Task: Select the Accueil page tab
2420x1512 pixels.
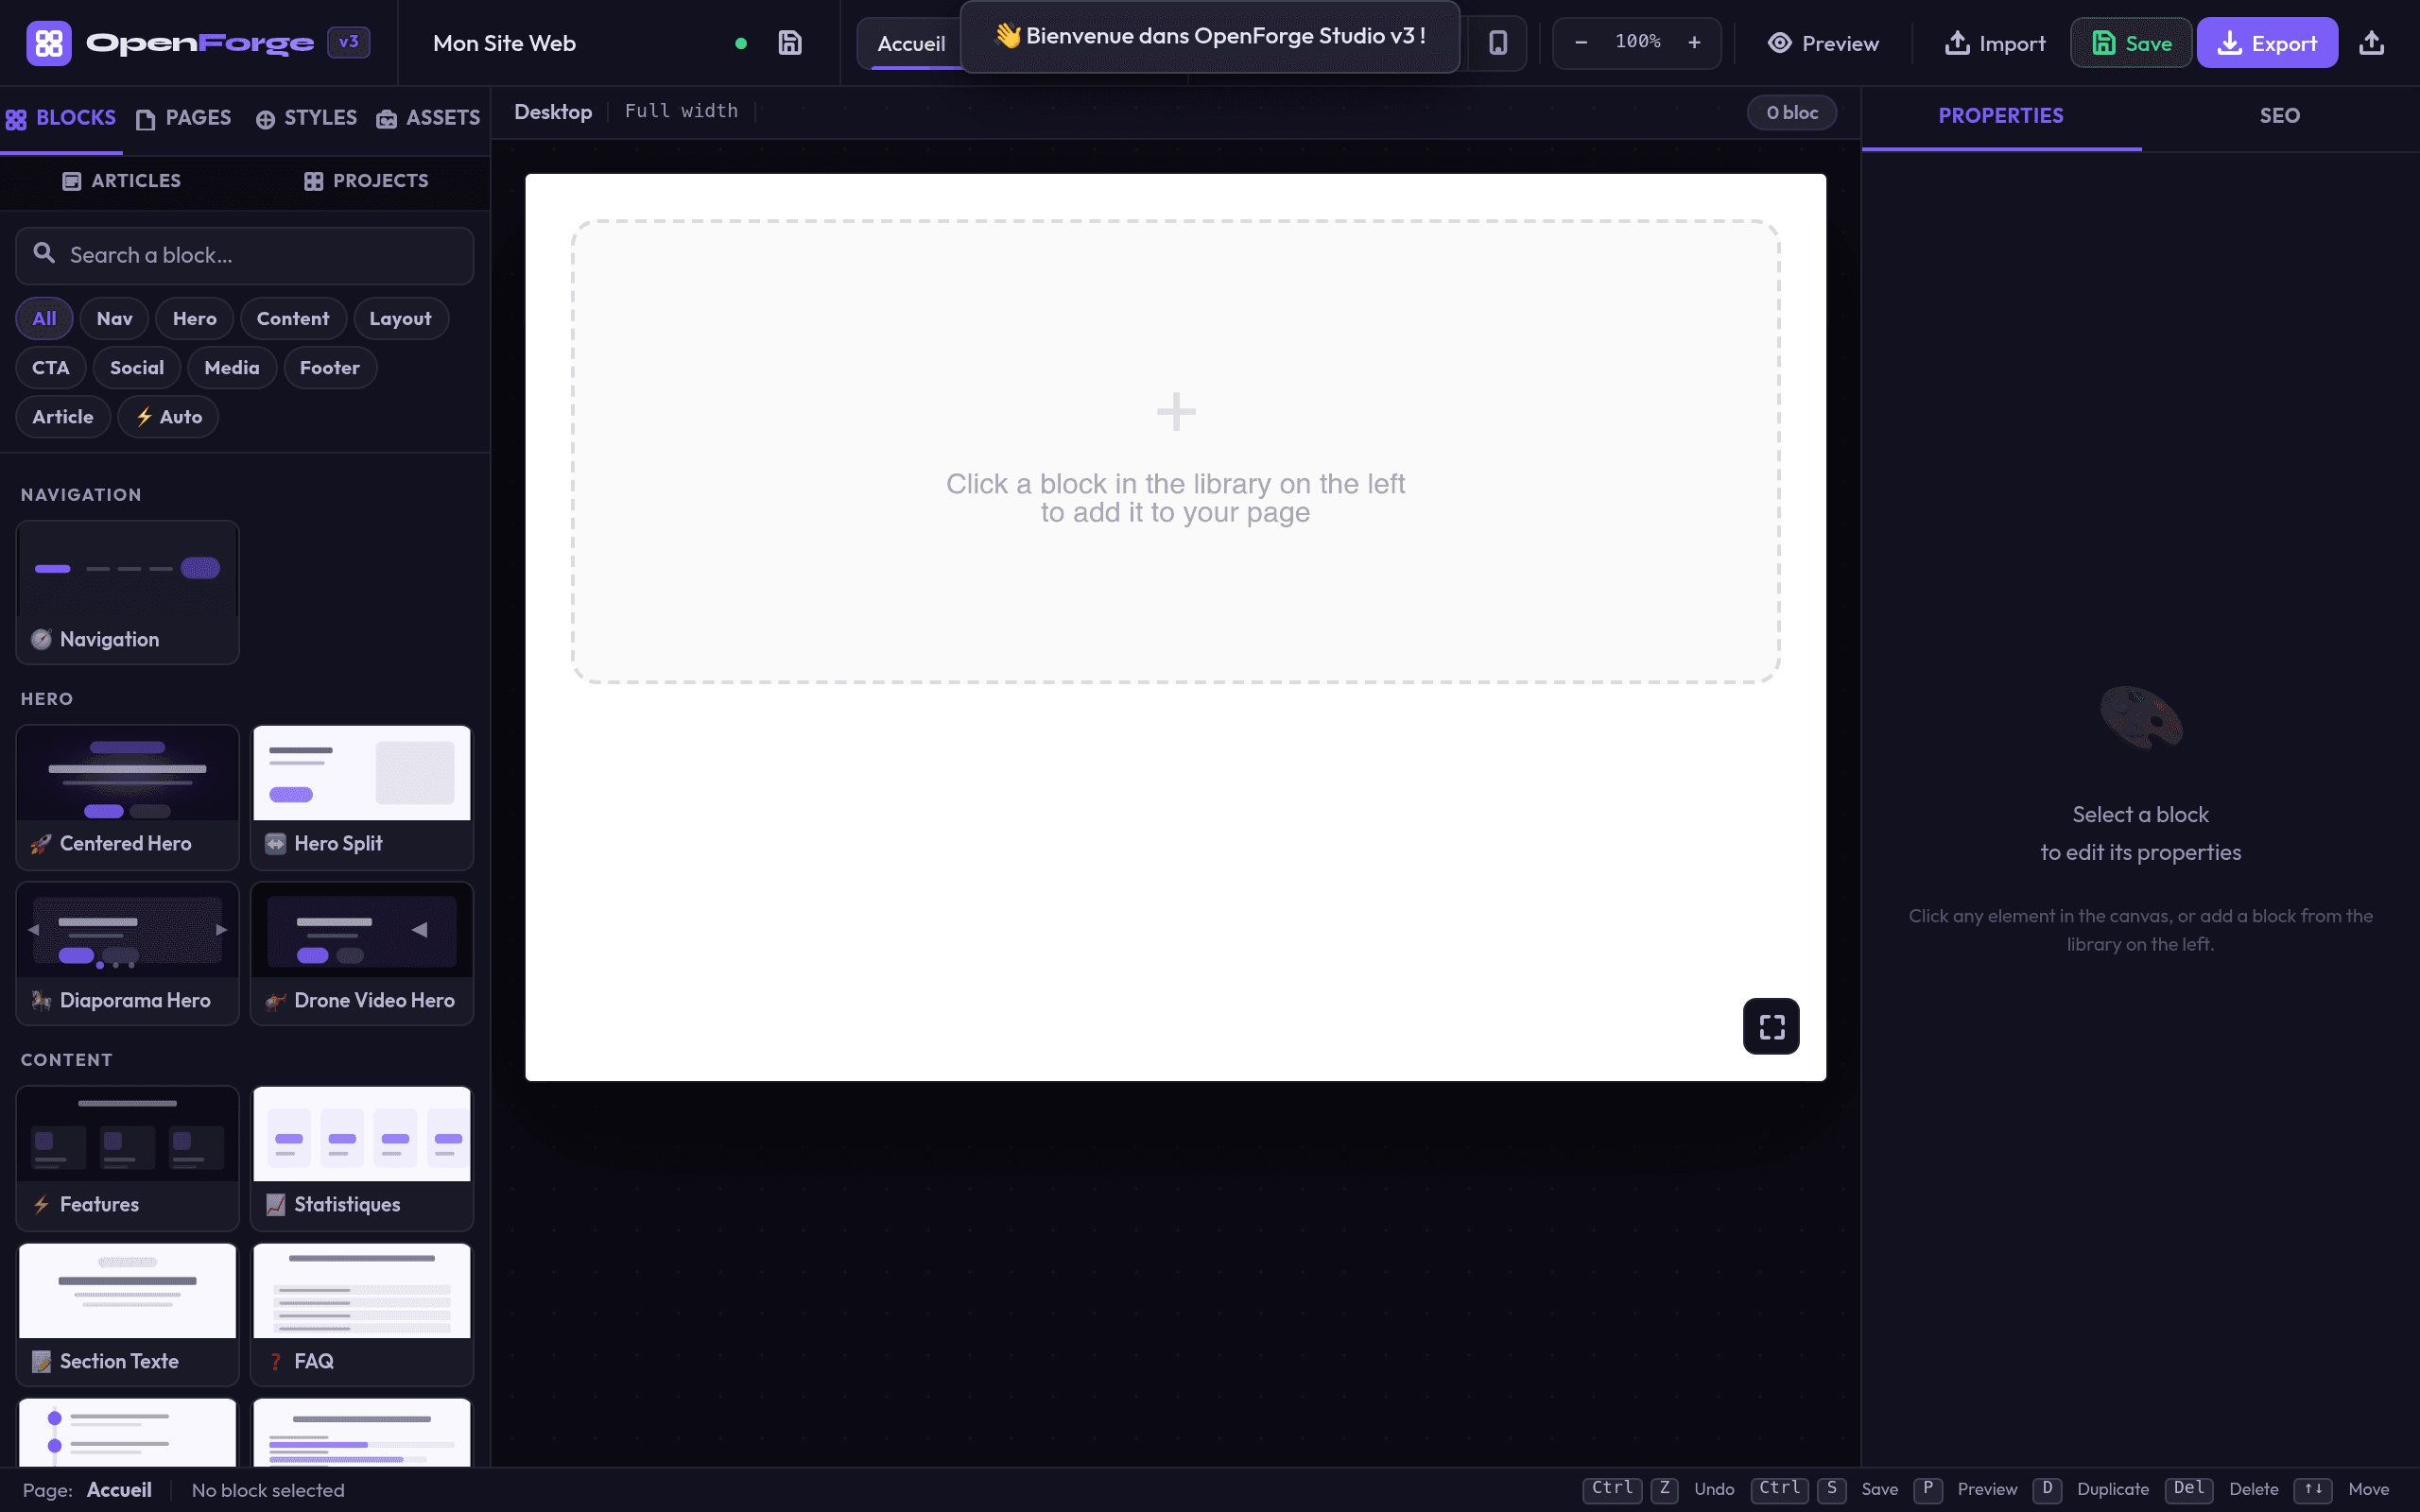Action: pyautogui.click(x=911, y=43)
